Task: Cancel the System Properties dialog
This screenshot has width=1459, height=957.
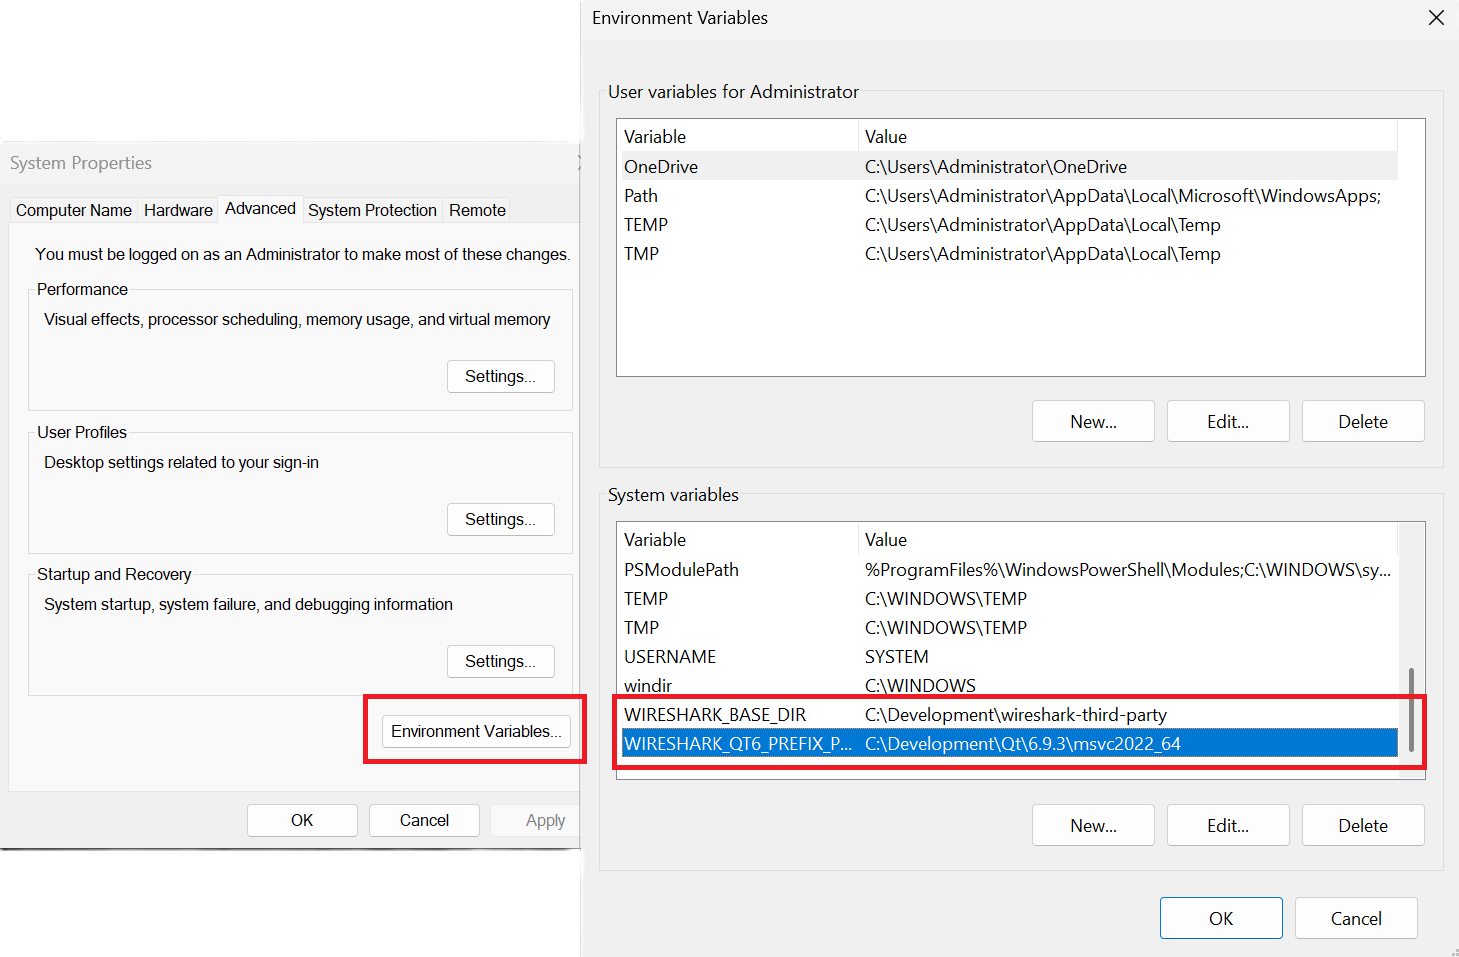Action: tap(424, 820)
